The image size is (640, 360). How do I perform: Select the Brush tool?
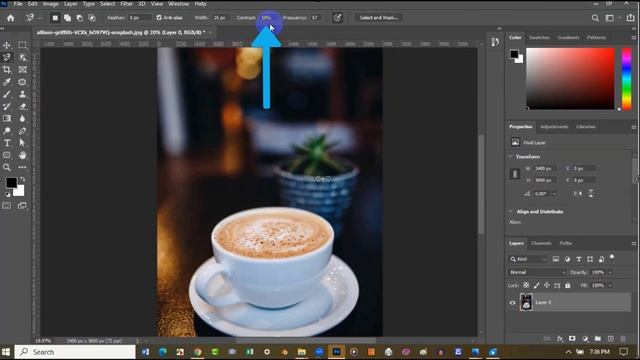pyautogui.click(x=7, y=94)
